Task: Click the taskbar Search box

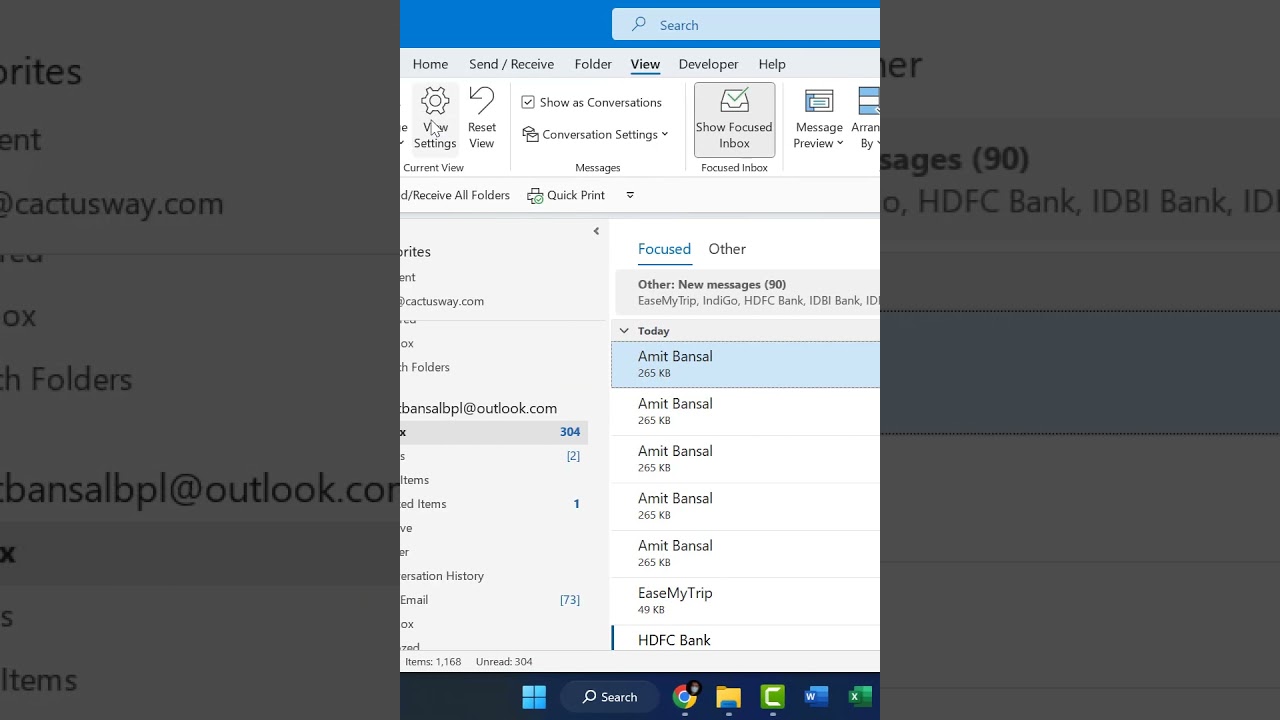Action: (609, 697)
